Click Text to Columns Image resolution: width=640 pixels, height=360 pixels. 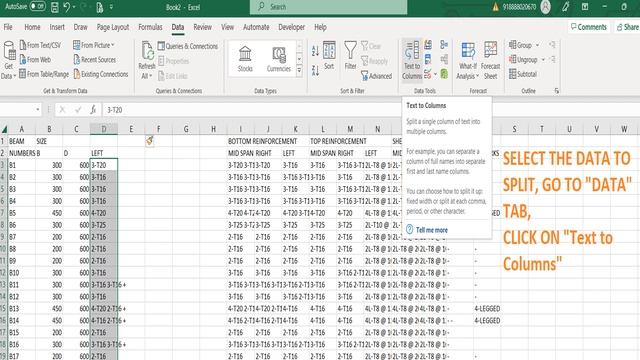412,60
